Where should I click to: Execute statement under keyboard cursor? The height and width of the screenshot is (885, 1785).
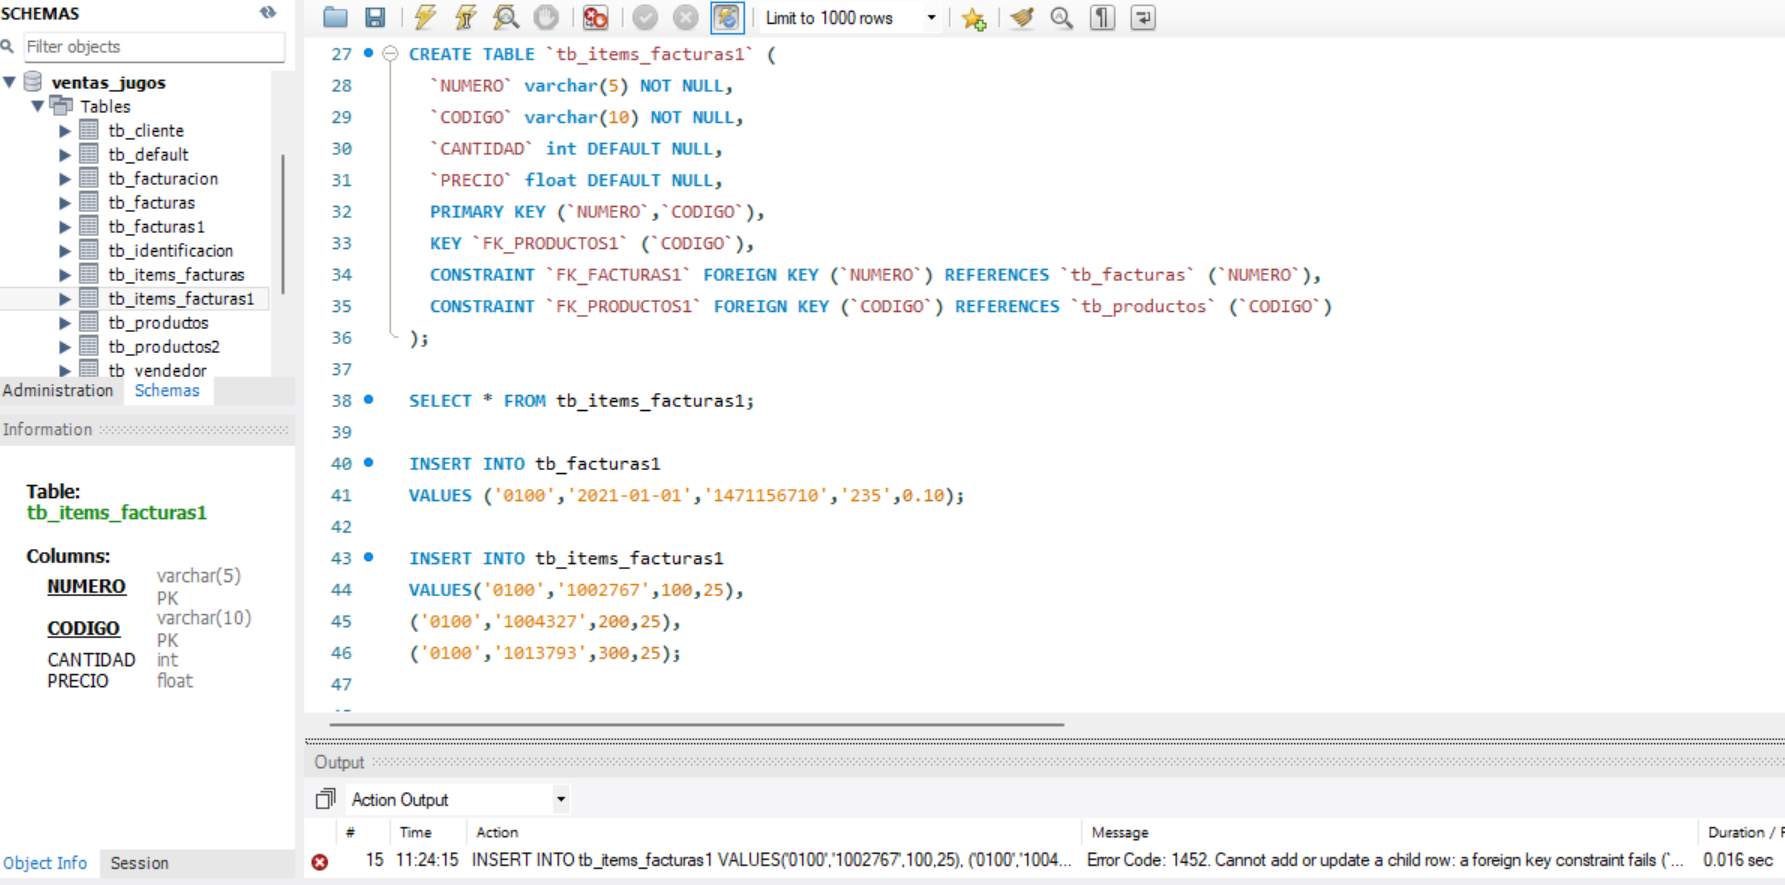click(x=465, y=17)
